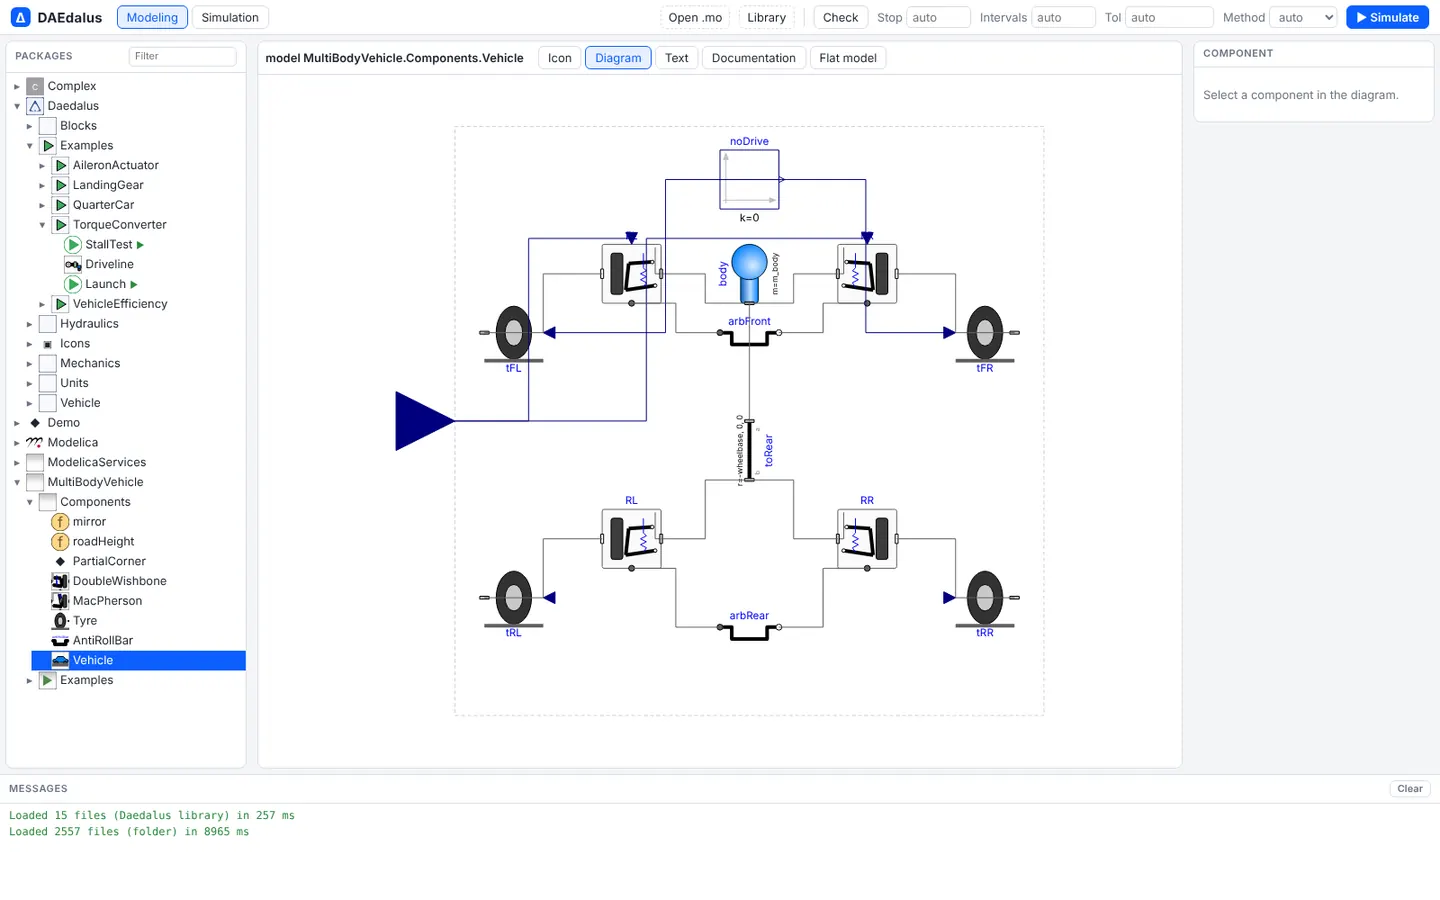Image resolution: width=1440 pixels, height=900 pixels.
Task: Select the tFL tyre in diagram
Action: click(x=513, y=333)
